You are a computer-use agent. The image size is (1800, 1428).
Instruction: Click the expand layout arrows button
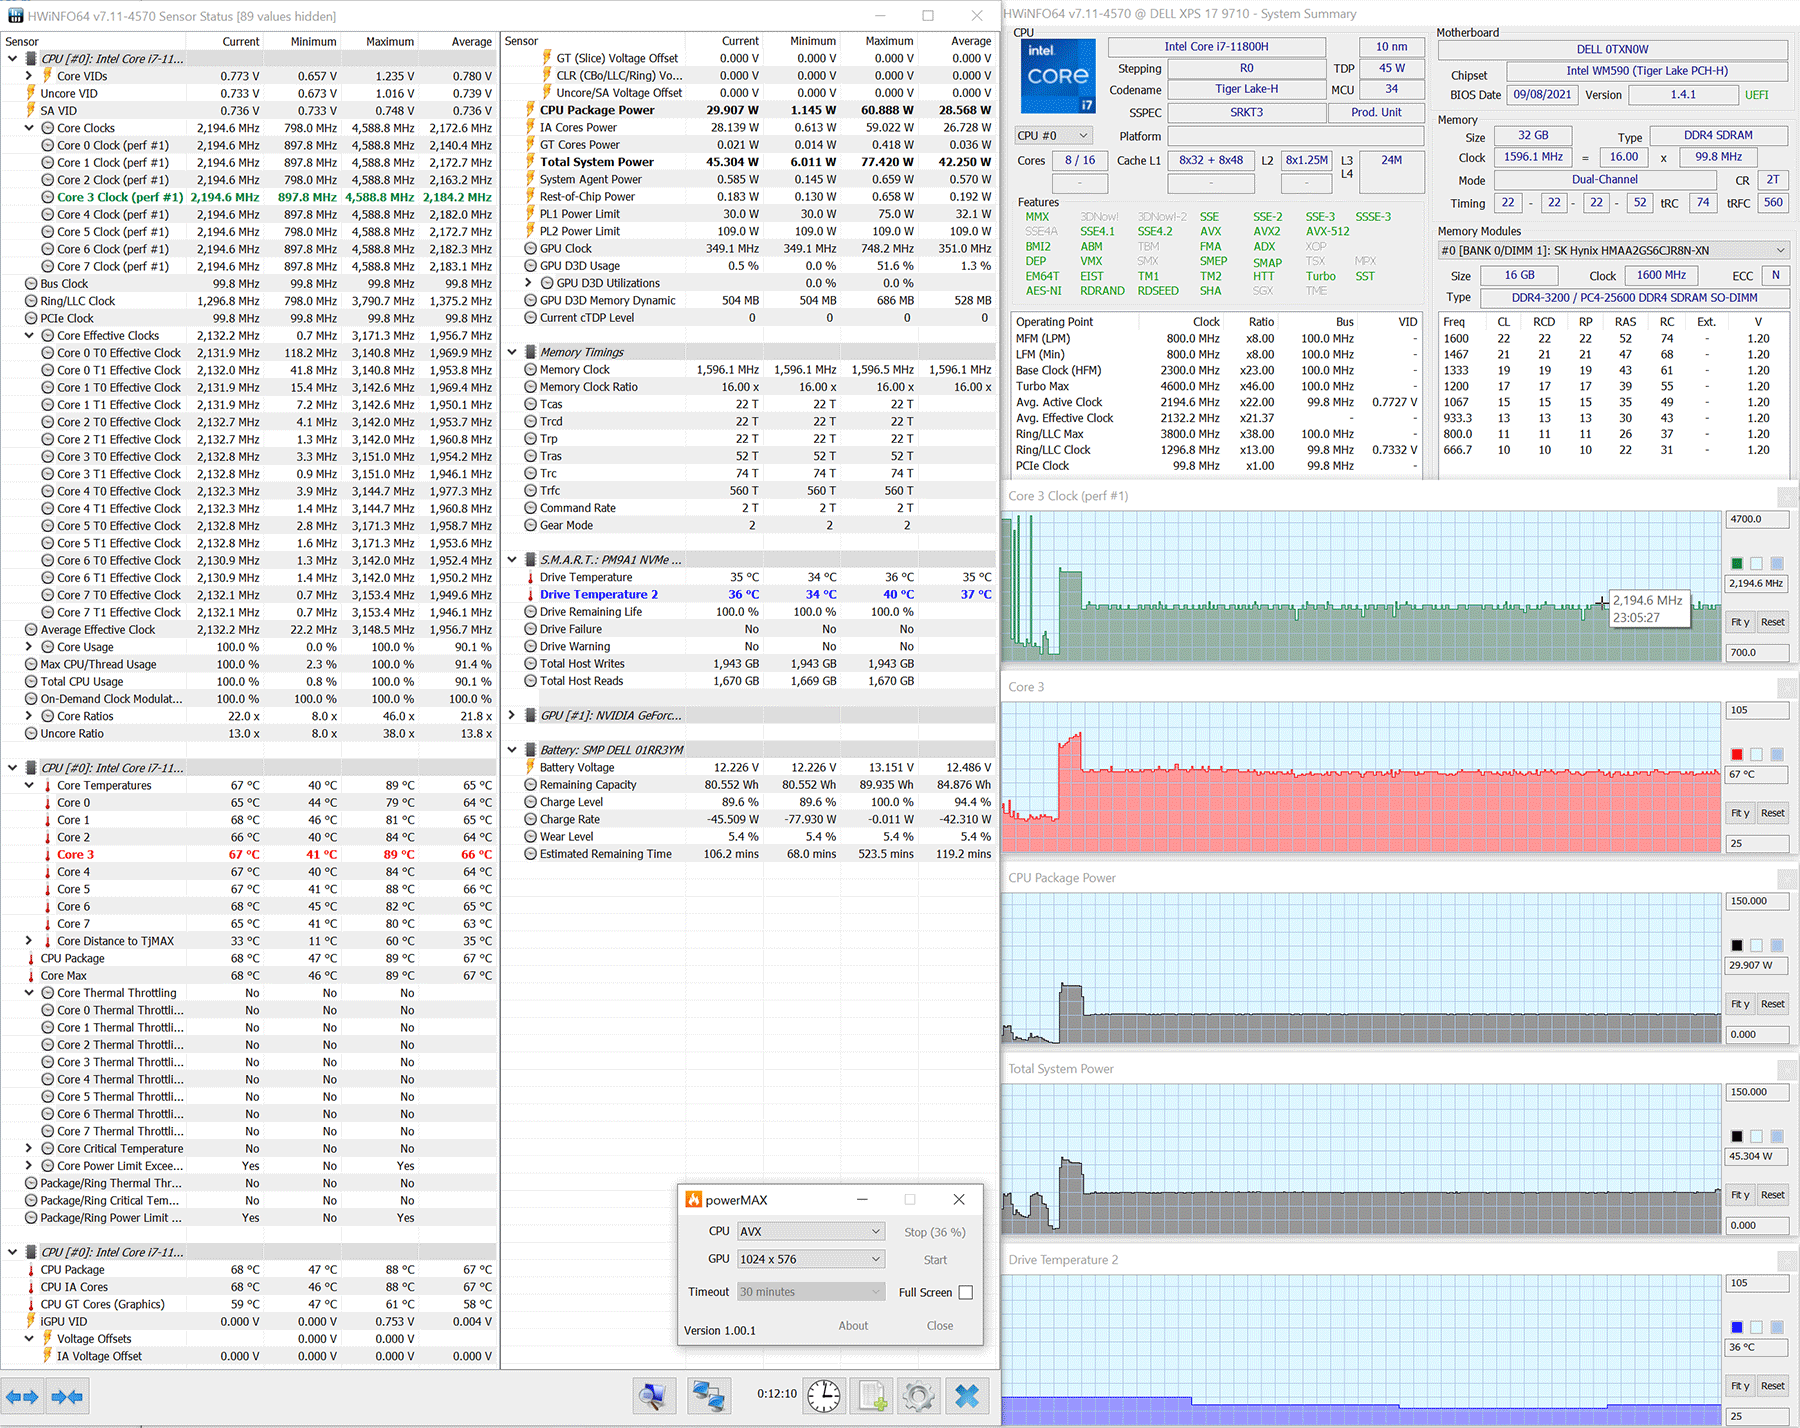click(22, 1396)
